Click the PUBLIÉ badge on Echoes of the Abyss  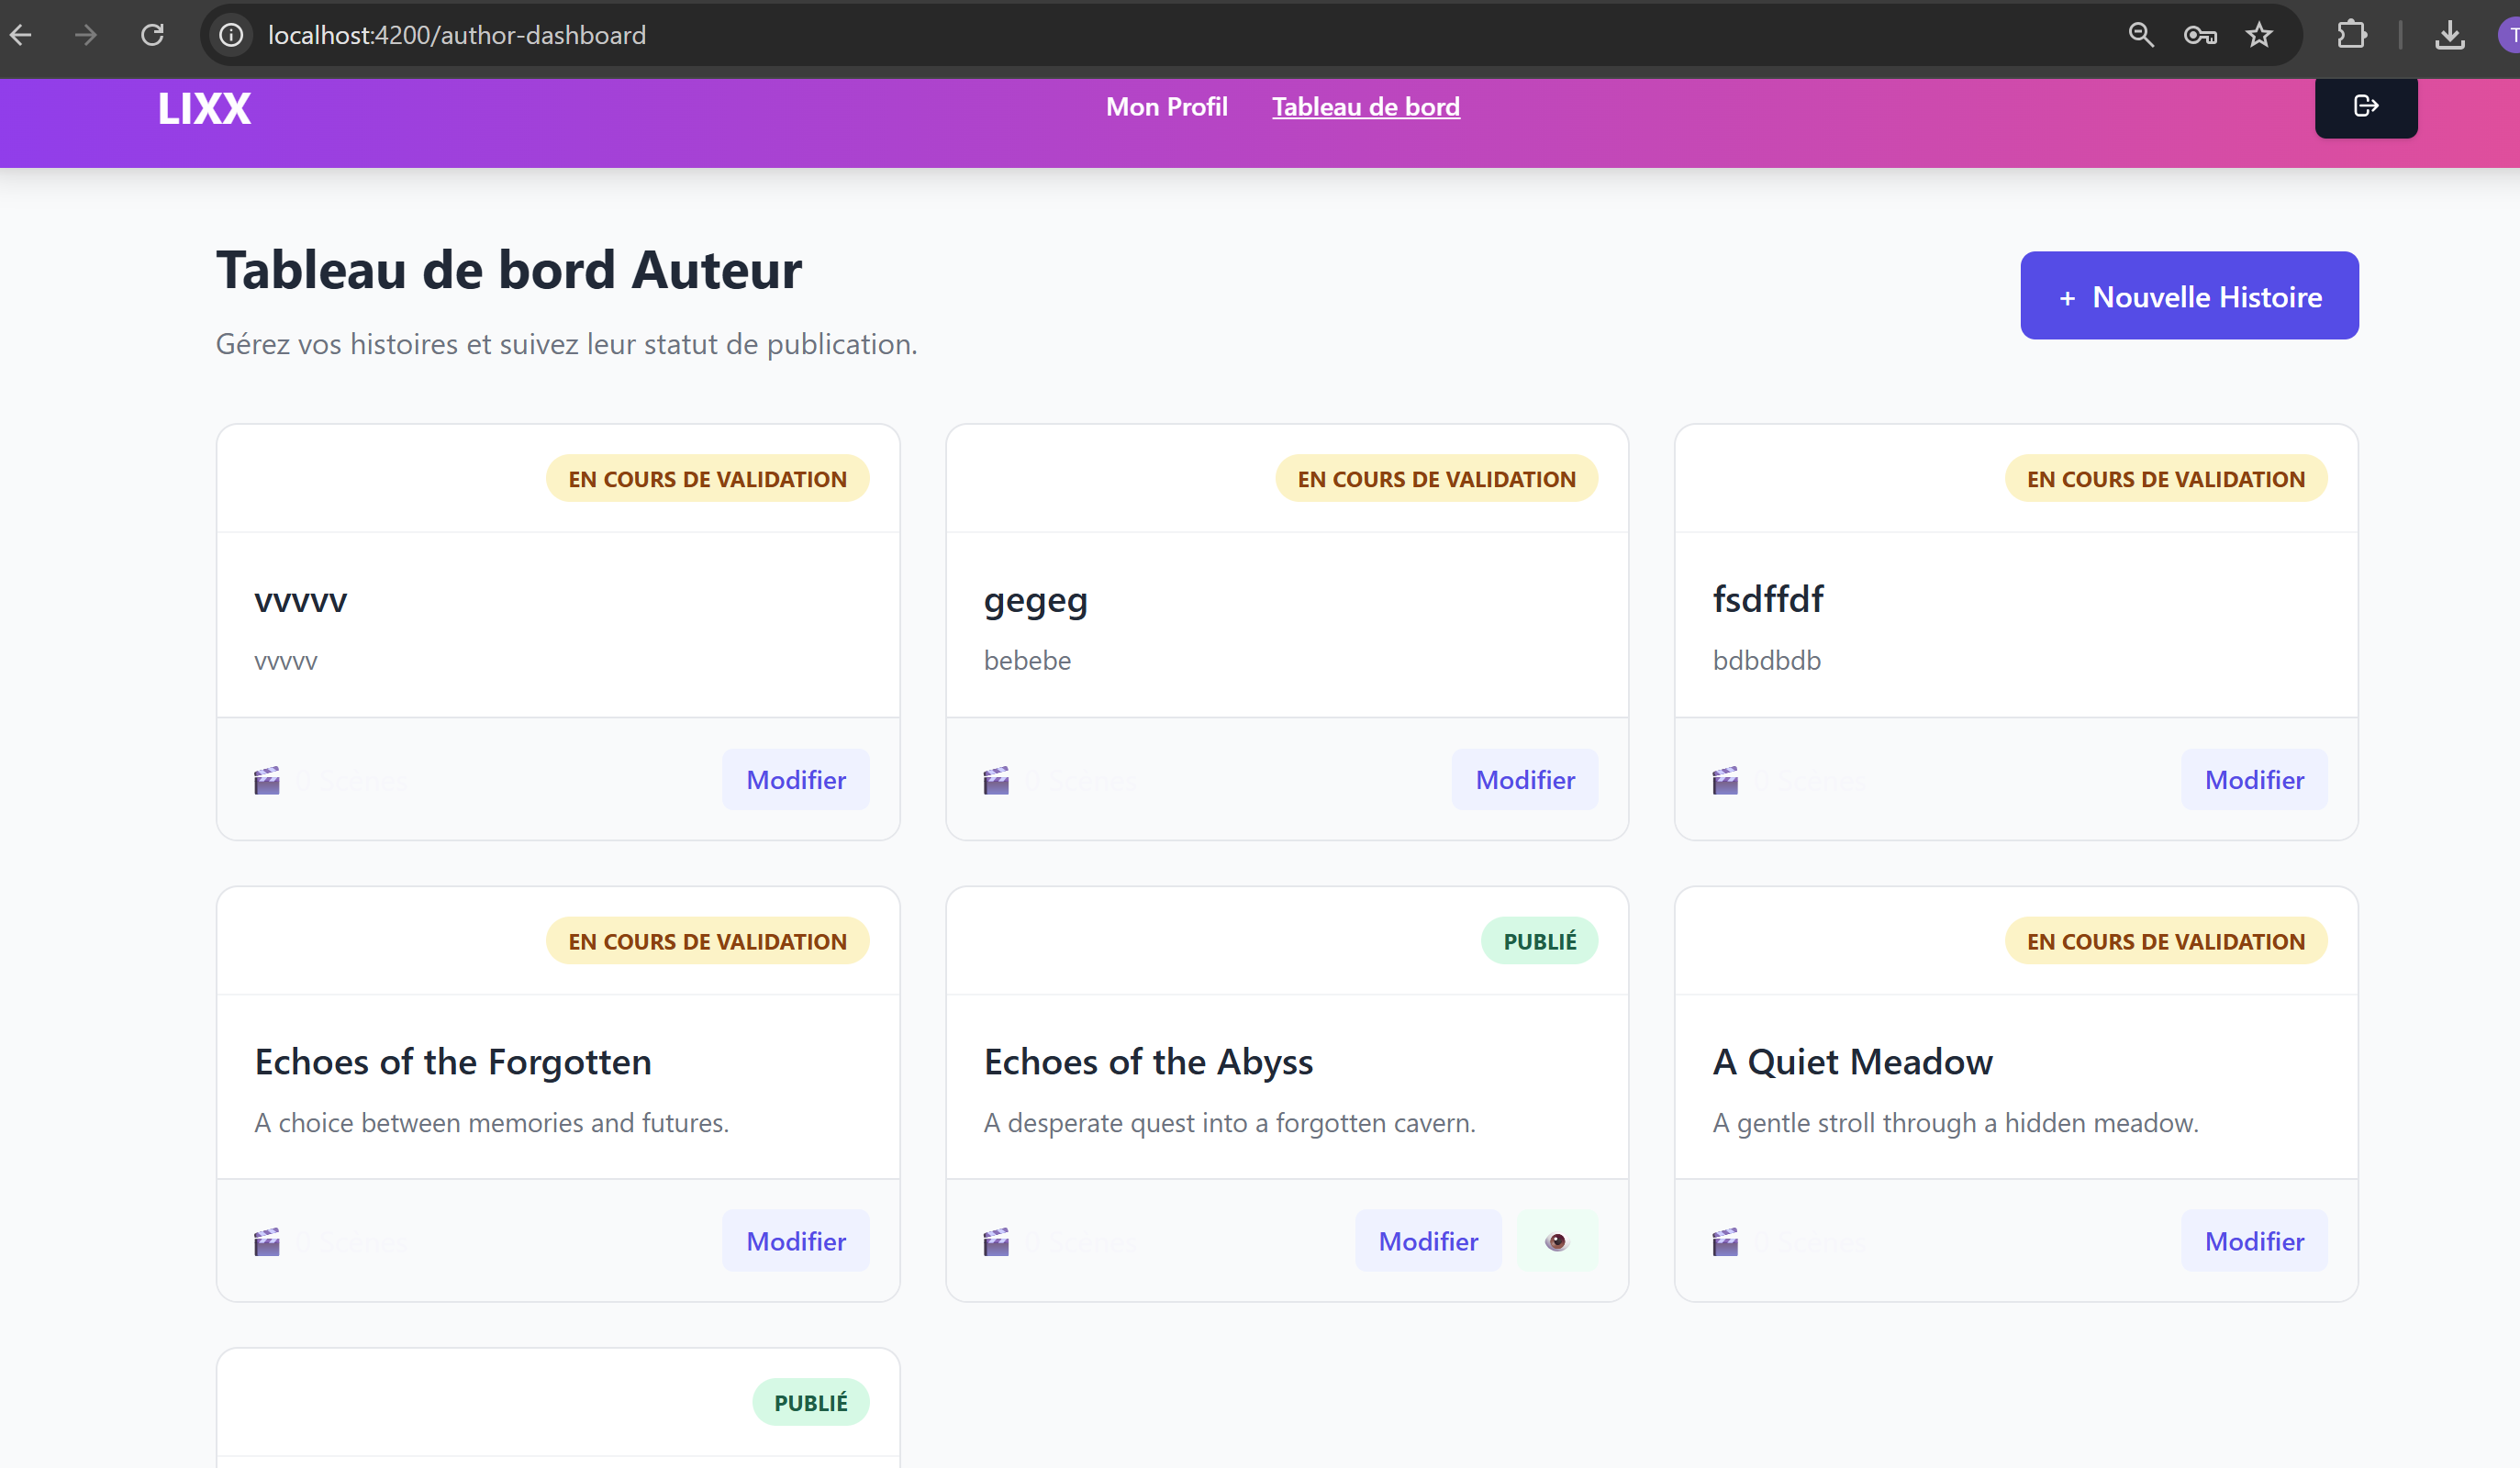[x=1539, y=941]
